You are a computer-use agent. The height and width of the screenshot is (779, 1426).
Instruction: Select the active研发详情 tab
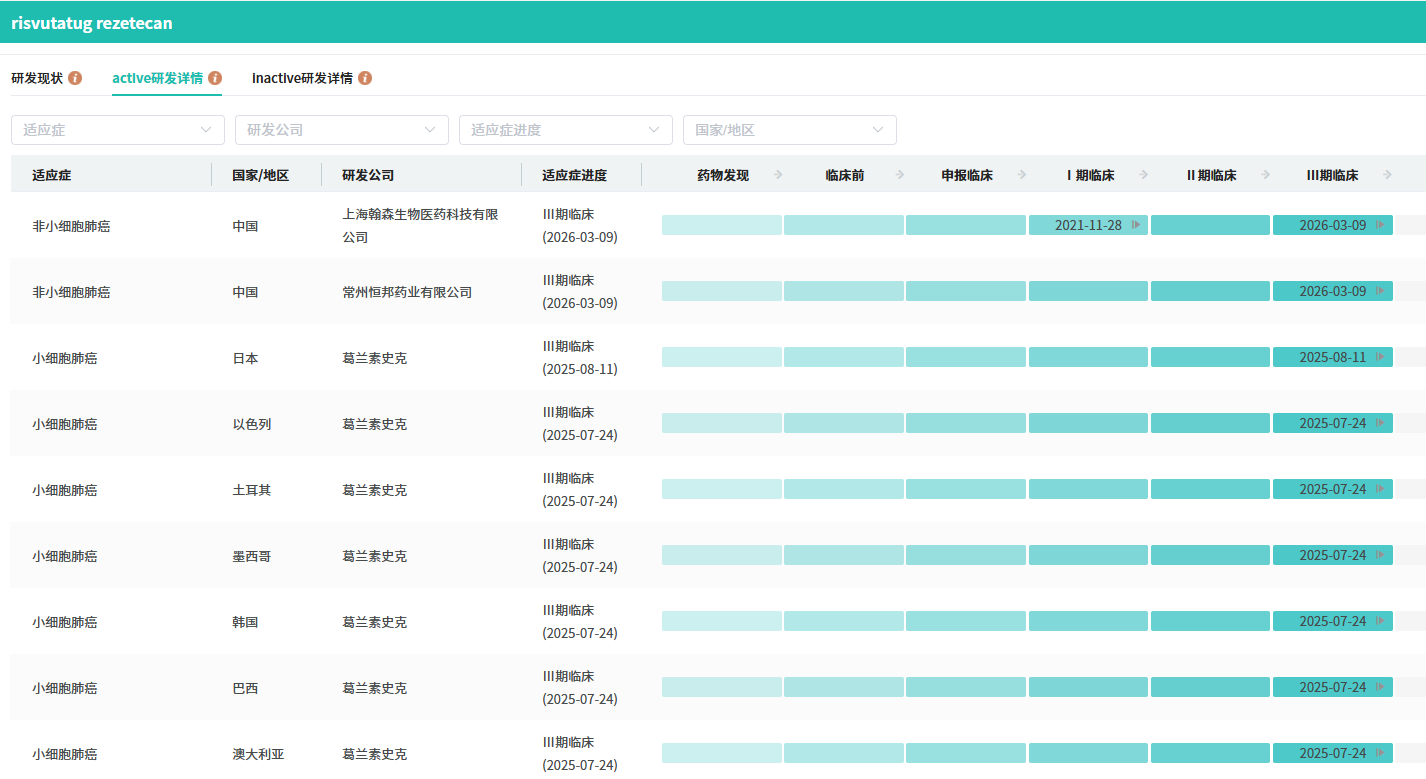click(157, 78)
